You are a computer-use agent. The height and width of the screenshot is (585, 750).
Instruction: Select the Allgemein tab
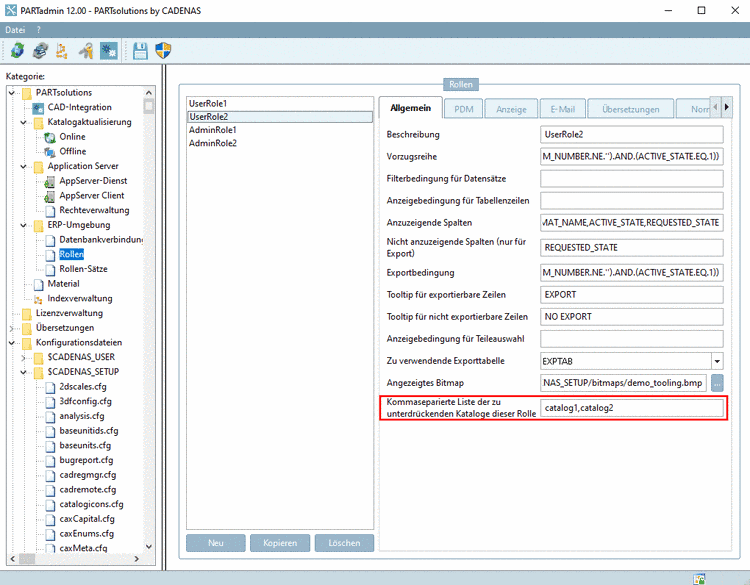coord(410,108)
